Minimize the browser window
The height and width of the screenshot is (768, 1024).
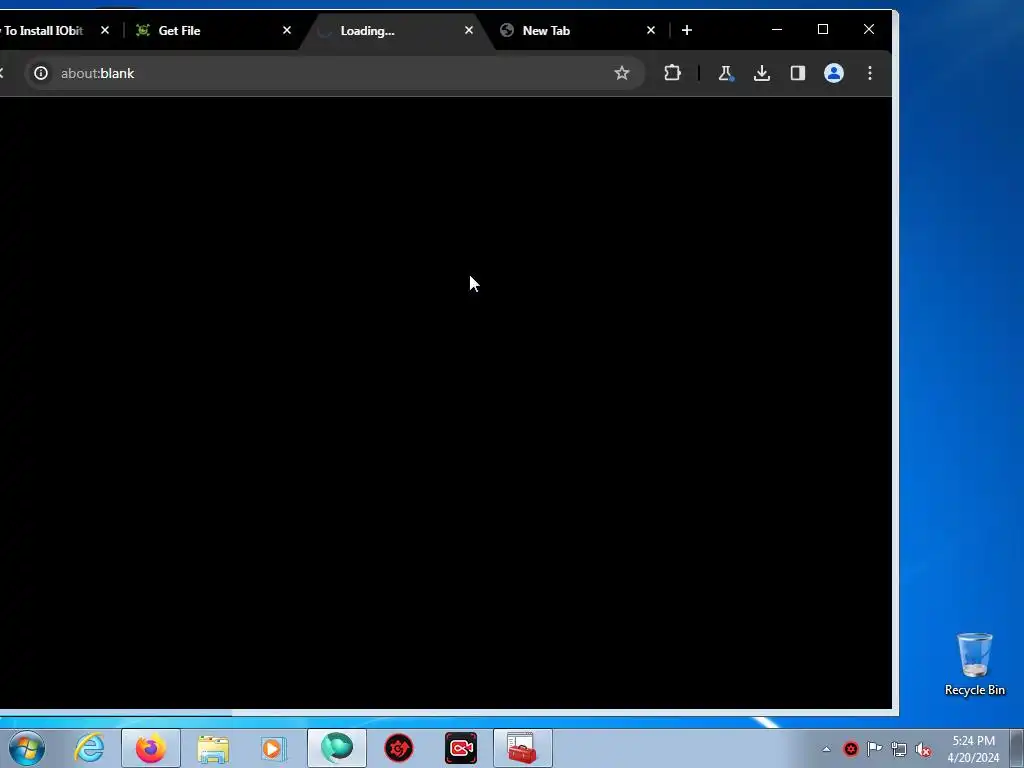pyautogui.click(x=777, y=29)
